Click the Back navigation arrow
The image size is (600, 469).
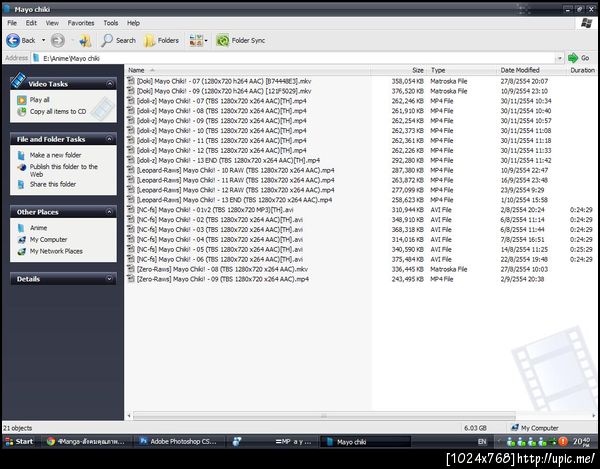point(13,41)
